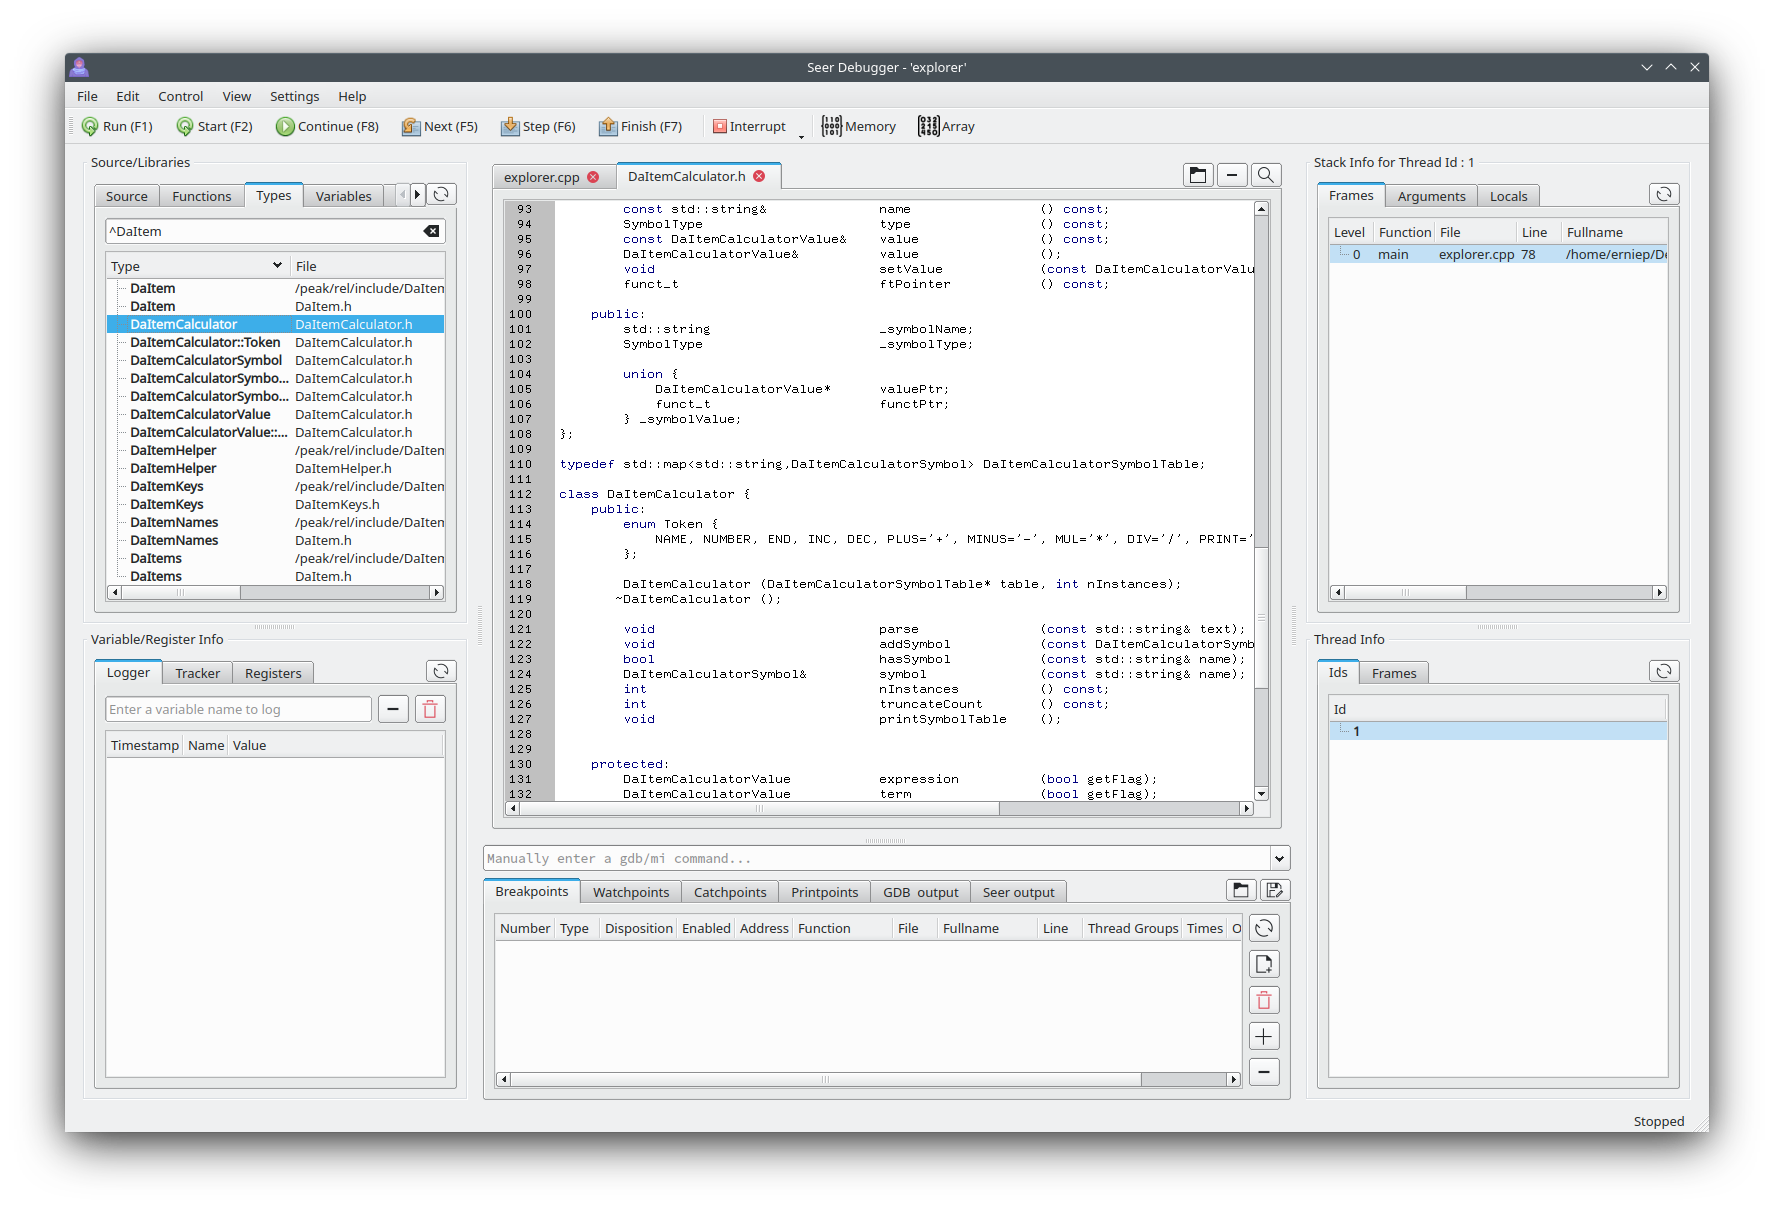
Task: Click the red trash icon in Logger
Action: tap(430, 710)
